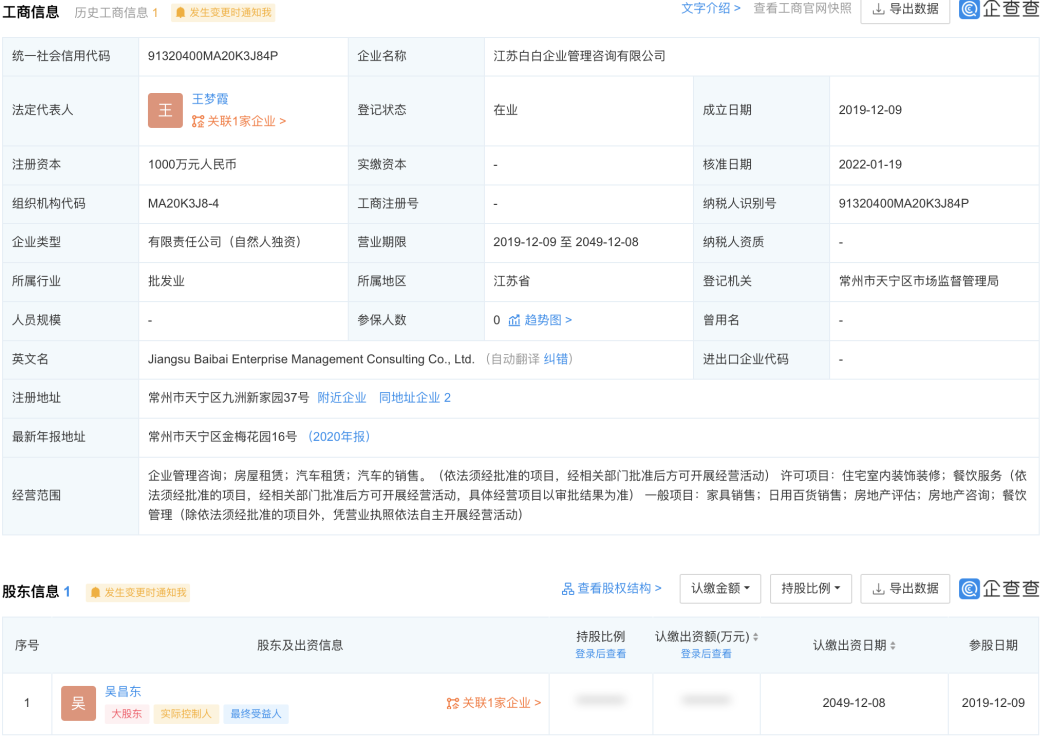Select address 常州市天宁区金梅花园16号
The image size is (1050, 744).
[x=222, y=437]
